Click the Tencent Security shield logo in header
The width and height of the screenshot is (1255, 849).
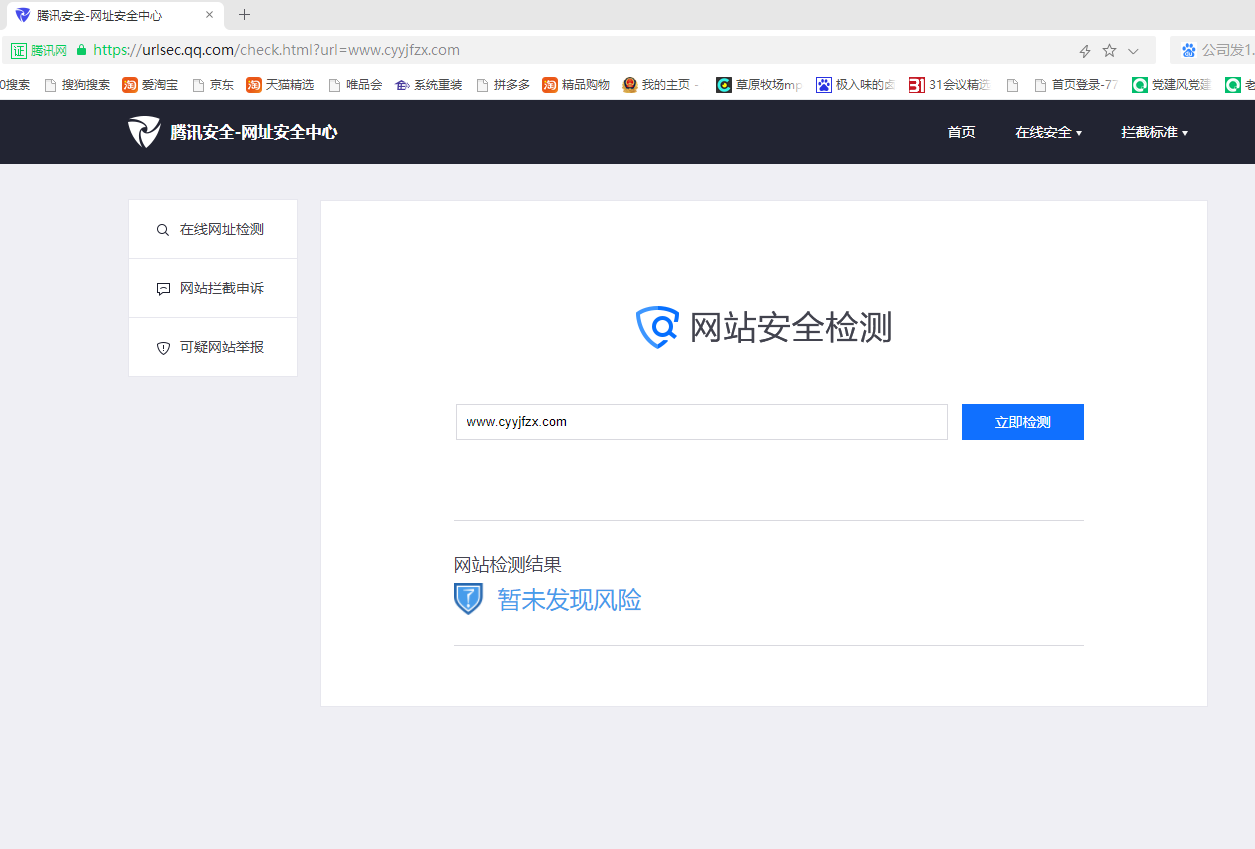pos(144,132)
